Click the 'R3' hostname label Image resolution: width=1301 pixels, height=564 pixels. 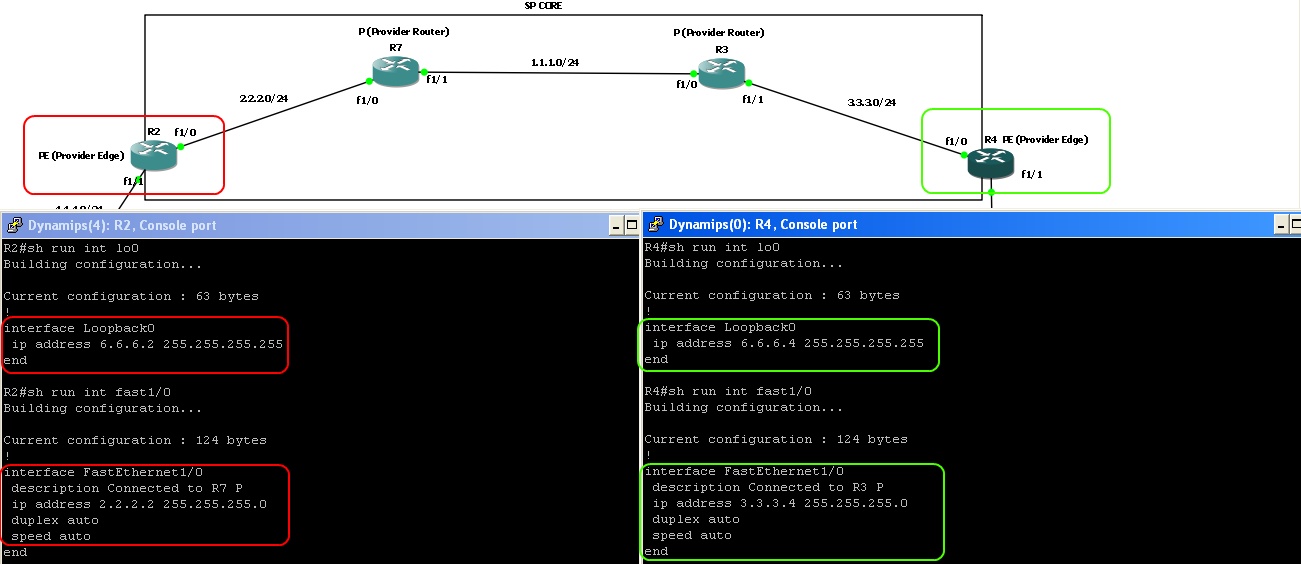[x=722, y=48]
